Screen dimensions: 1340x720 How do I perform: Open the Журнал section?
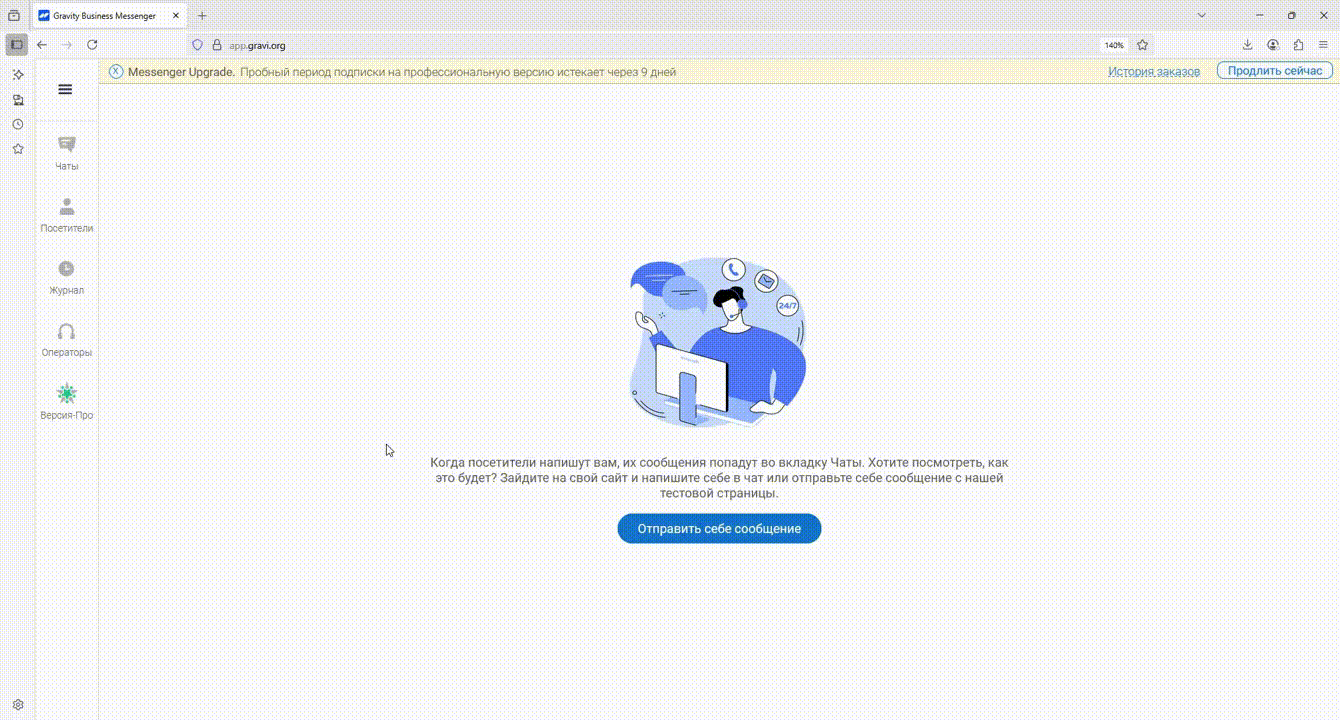67,276
